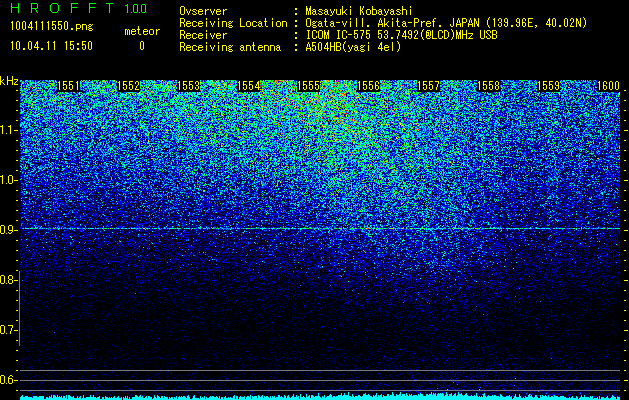Screen dimensions: 629x400
Task: Click the 1.1 kHz axis label
Action: click(8, 130)
